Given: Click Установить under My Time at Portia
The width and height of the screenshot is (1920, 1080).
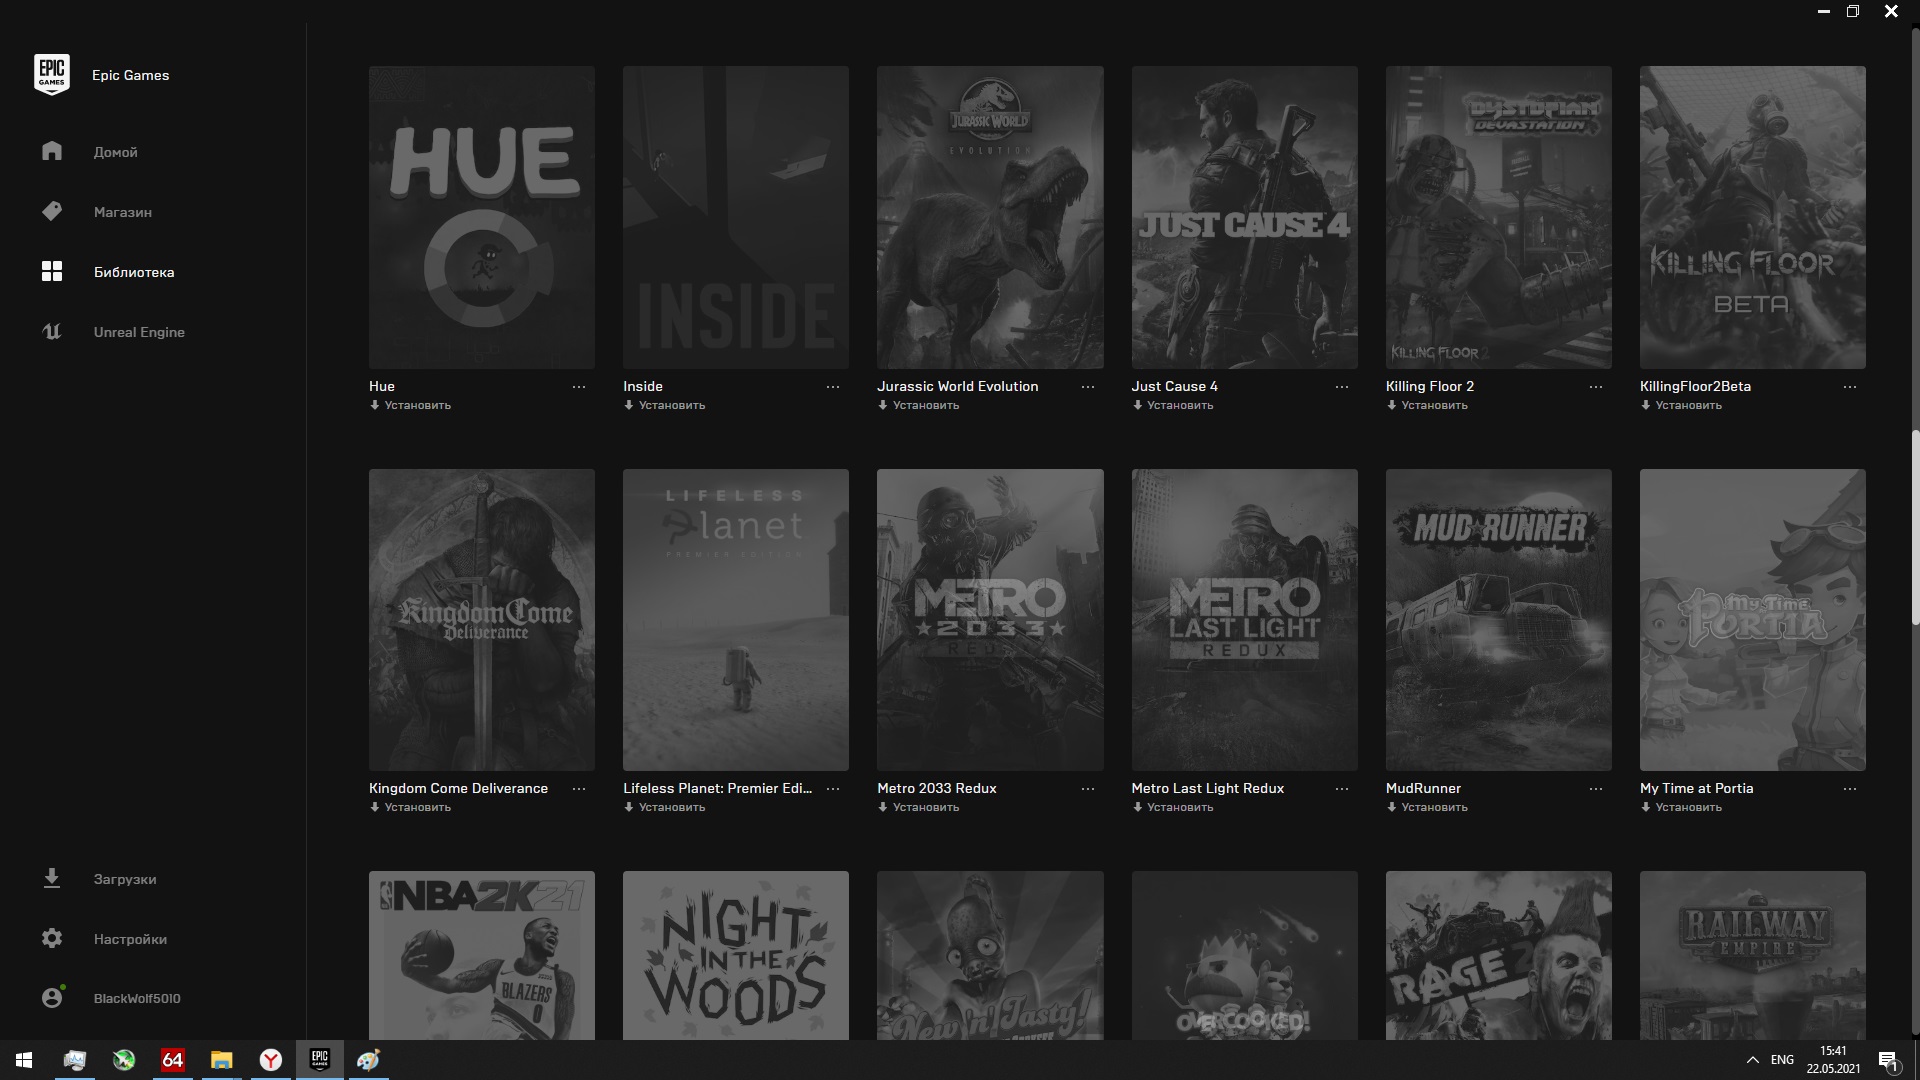Looking at the screenshot, I should click(1688, 807).
